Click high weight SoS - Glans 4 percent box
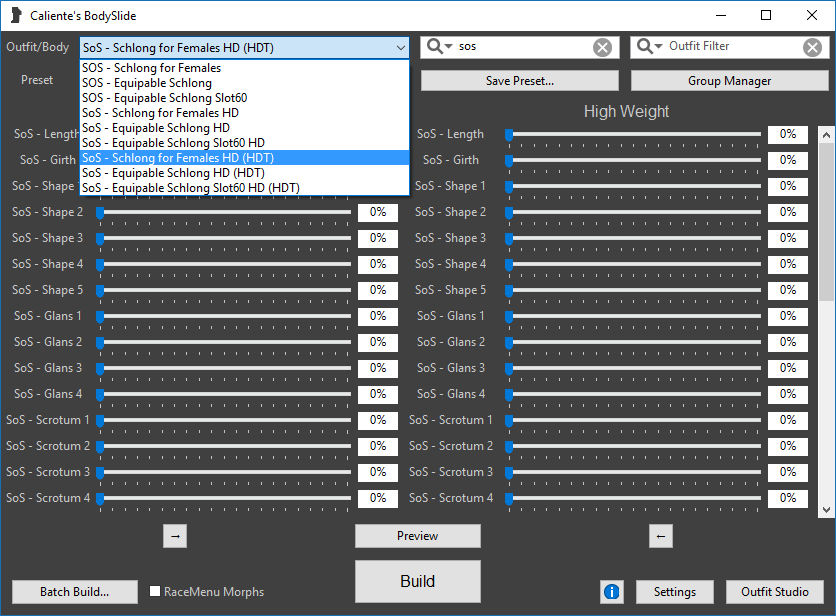836x616 pixels. tap(787, 394)
